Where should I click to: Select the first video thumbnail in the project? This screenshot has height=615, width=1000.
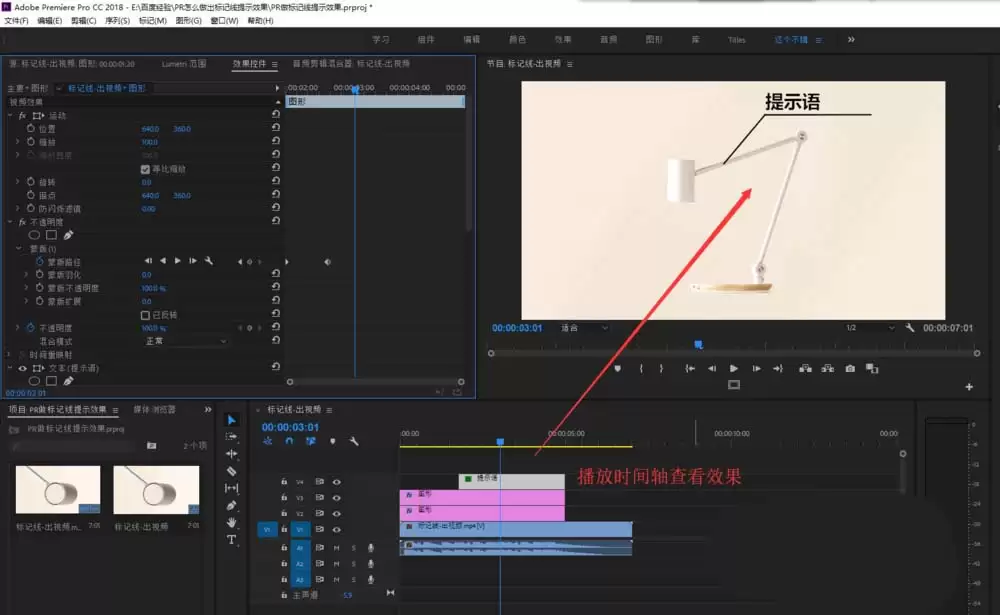point(58,489)
